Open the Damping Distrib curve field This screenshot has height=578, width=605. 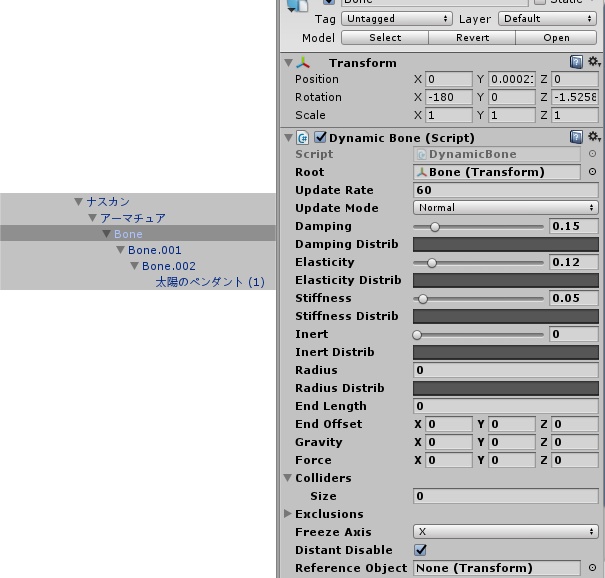(x=505, y=244)
